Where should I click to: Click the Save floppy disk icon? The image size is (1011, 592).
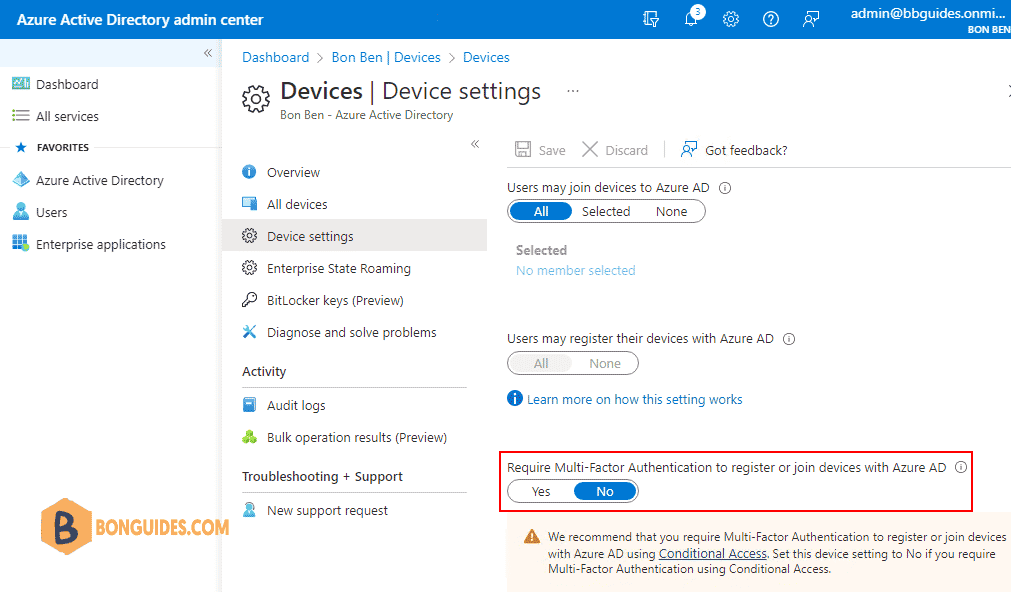(x=523, y=150)
